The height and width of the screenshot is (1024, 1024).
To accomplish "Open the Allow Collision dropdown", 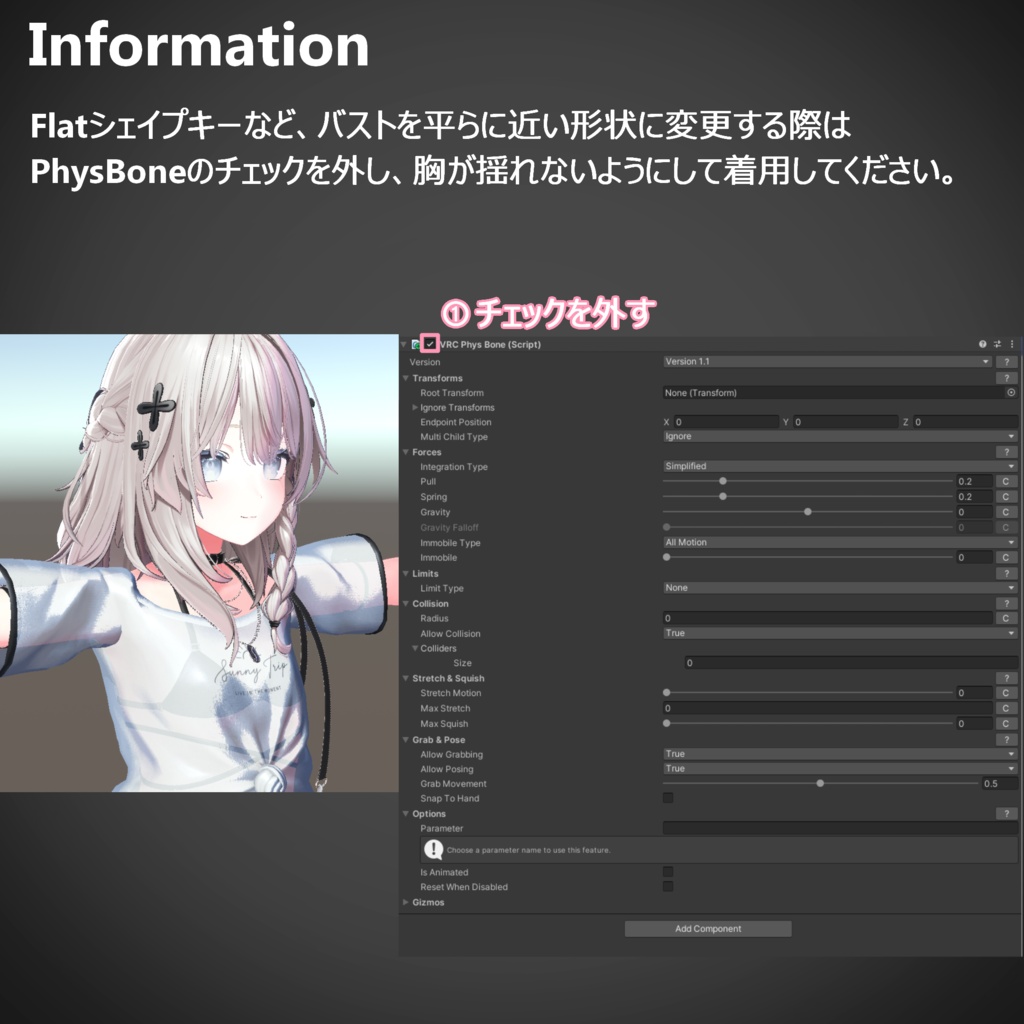I will 840,633.
